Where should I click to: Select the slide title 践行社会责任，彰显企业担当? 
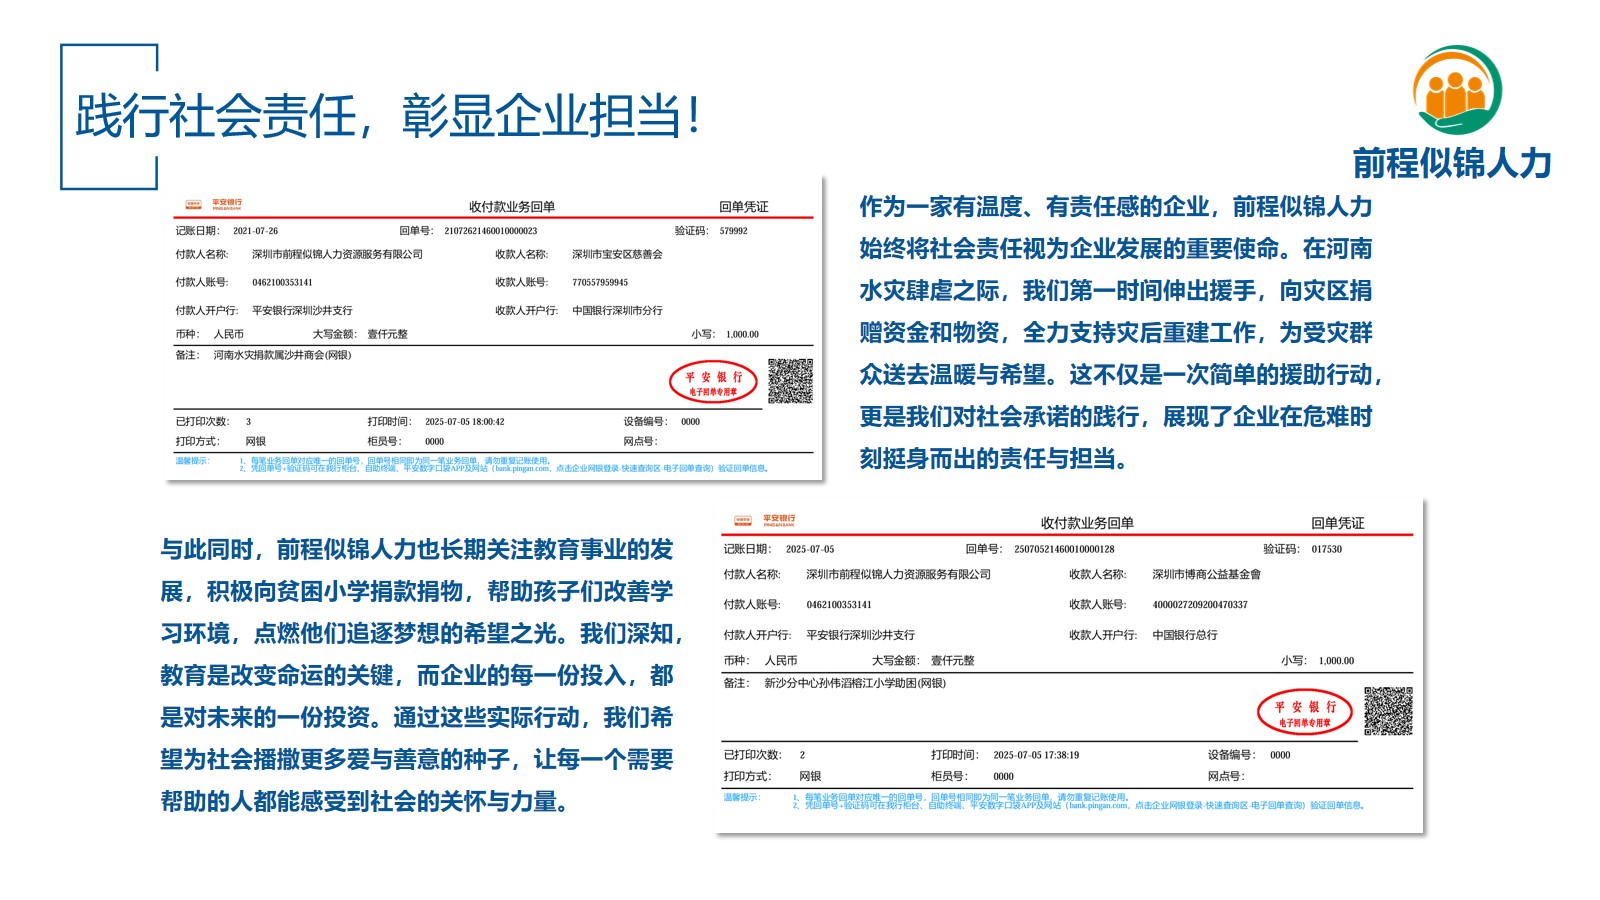coord(387,116)
